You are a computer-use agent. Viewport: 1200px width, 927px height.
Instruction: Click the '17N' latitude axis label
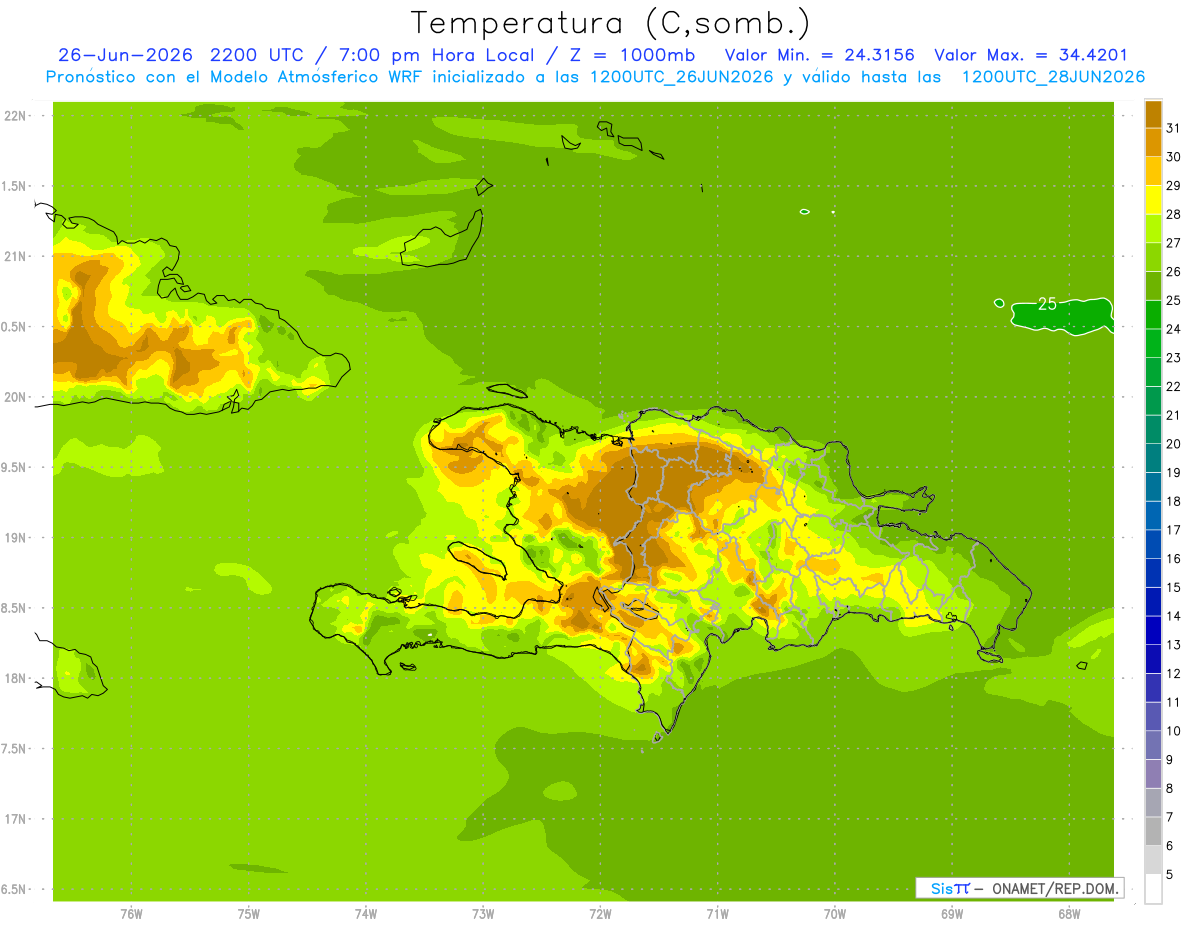(x=17, y=819)
